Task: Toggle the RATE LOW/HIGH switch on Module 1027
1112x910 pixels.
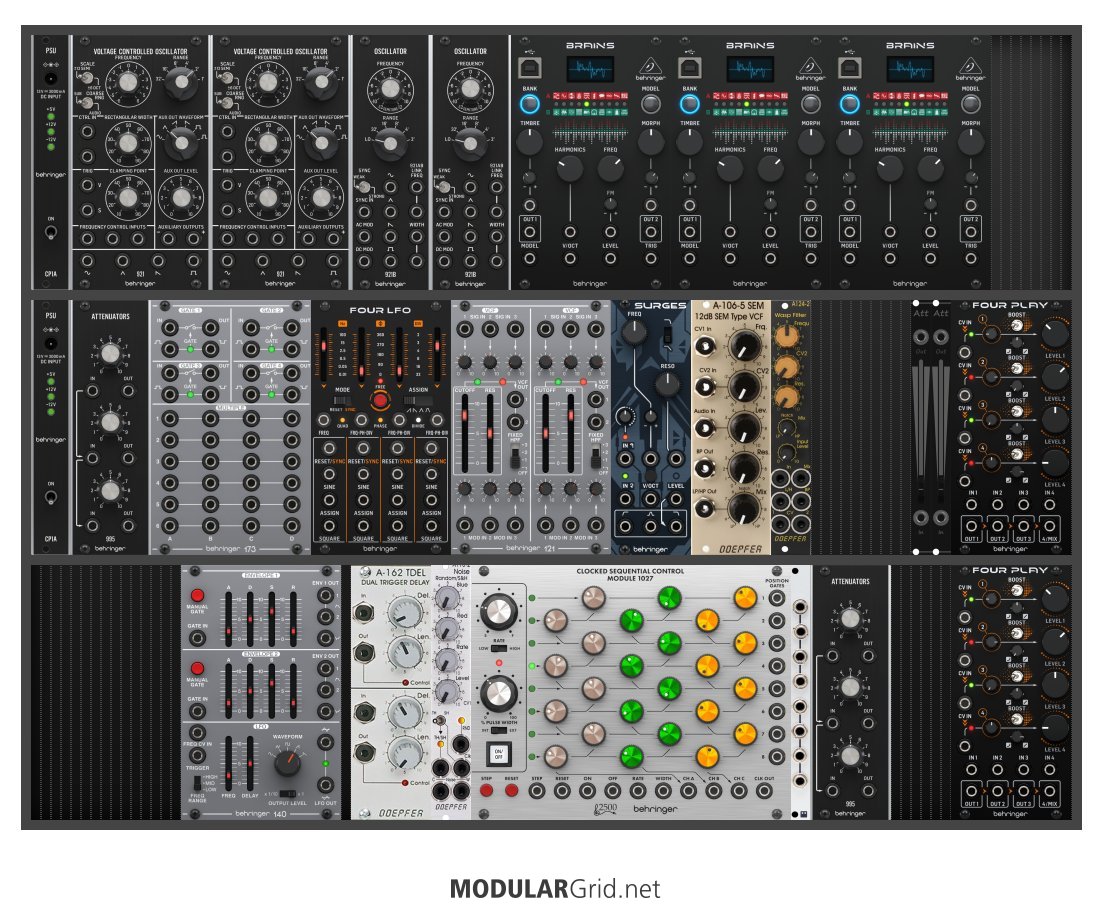Action: click(x=499, y=648)
